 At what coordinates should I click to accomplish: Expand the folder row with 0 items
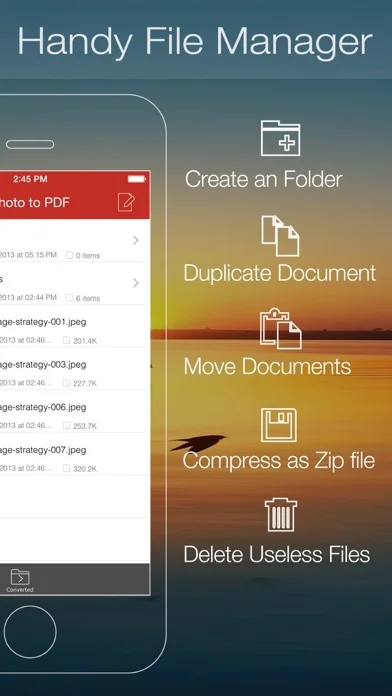click(75, 241)
